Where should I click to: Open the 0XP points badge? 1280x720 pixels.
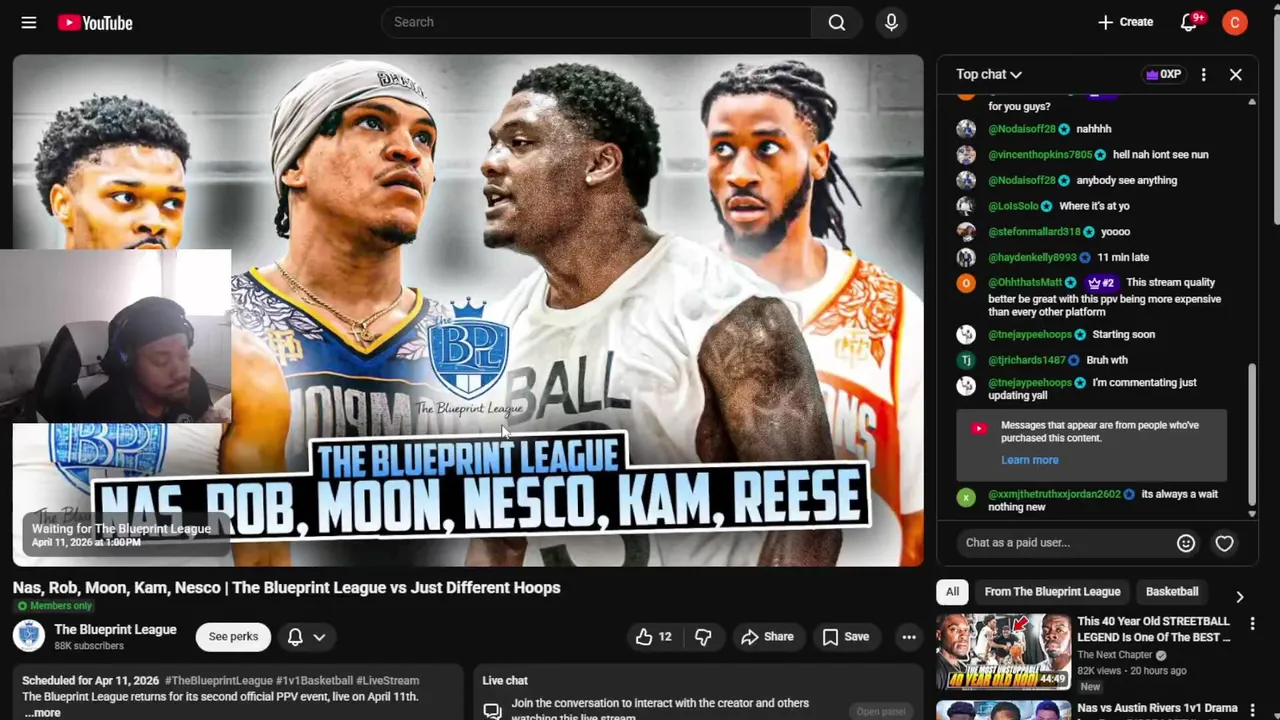pos(1163,74)
